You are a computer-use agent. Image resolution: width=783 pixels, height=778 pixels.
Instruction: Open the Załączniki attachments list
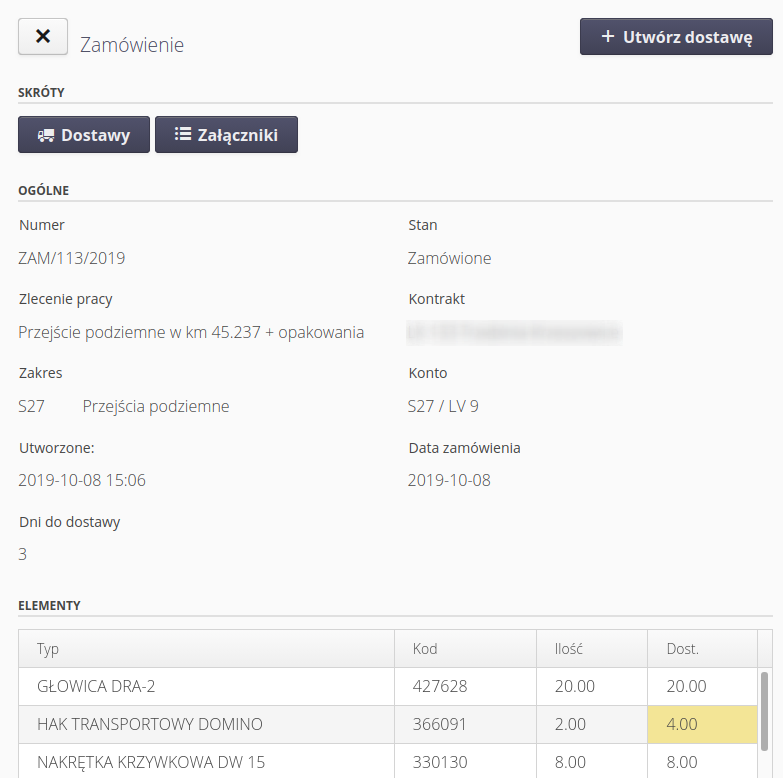pos(226,135)
